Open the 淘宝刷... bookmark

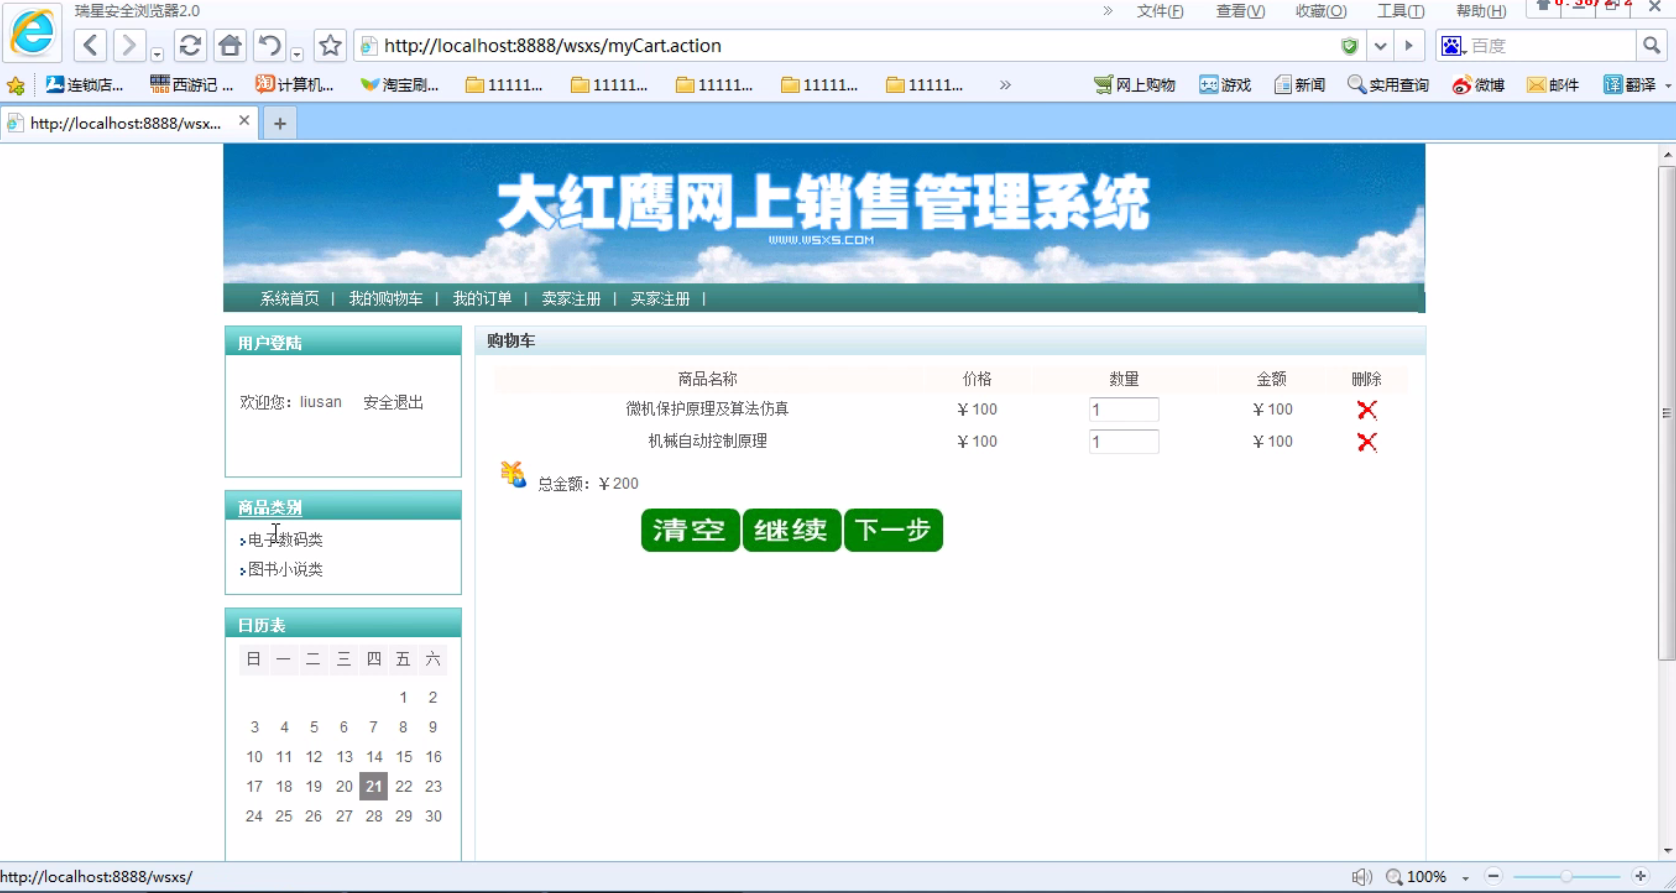tap(399, 85)
